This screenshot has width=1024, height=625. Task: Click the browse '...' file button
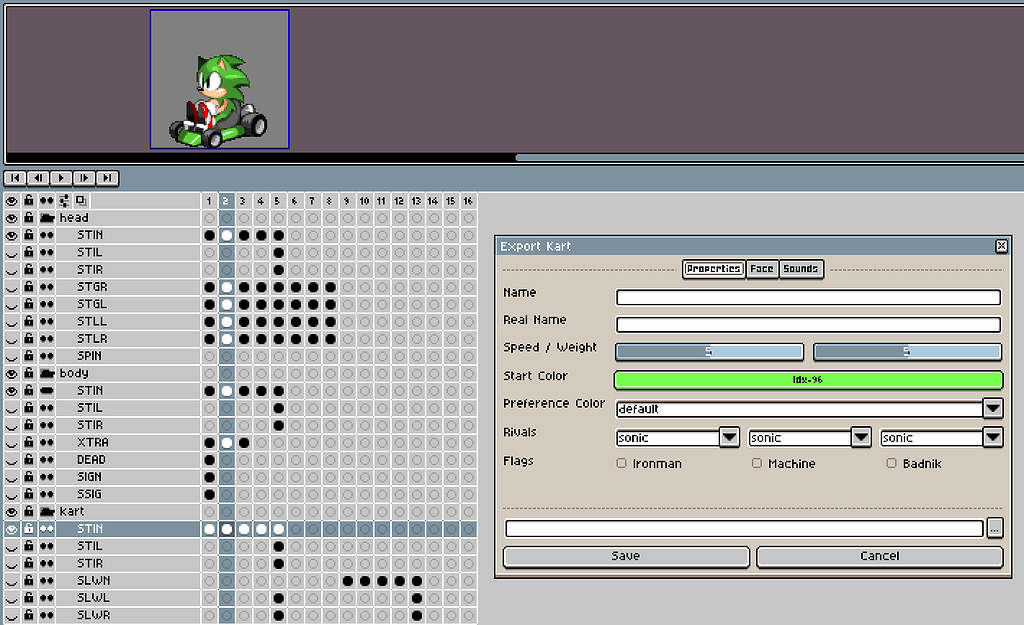pyautogui.click(x=994, y=529)
